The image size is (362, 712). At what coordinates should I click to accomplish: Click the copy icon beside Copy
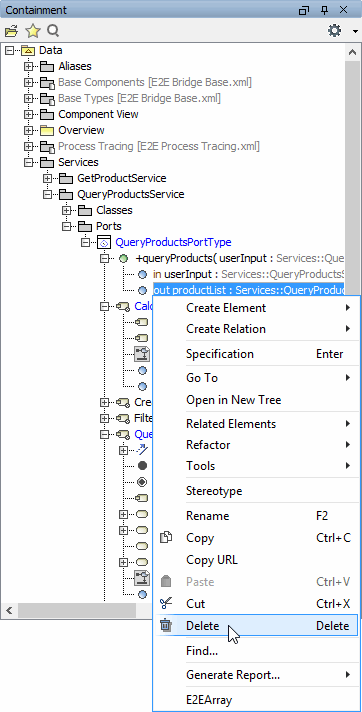pyautogui.click(x=166, y=537)
